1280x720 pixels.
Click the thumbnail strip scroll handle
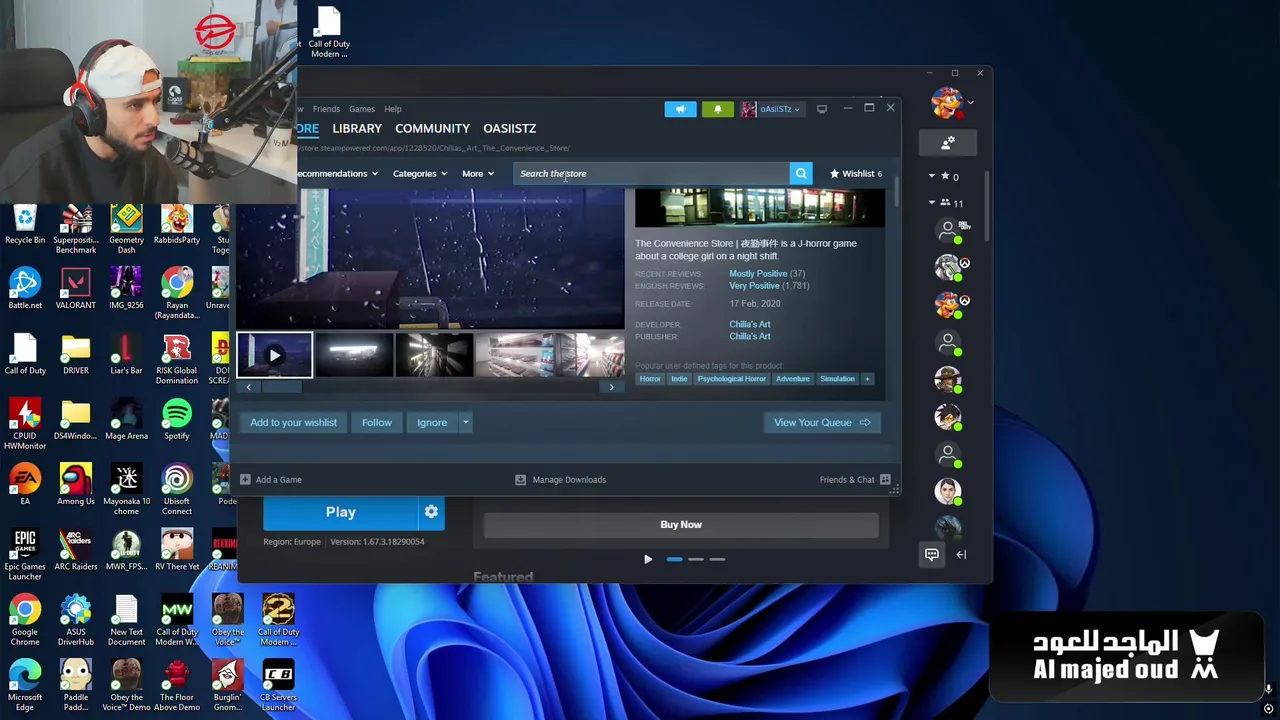point(281,387)
